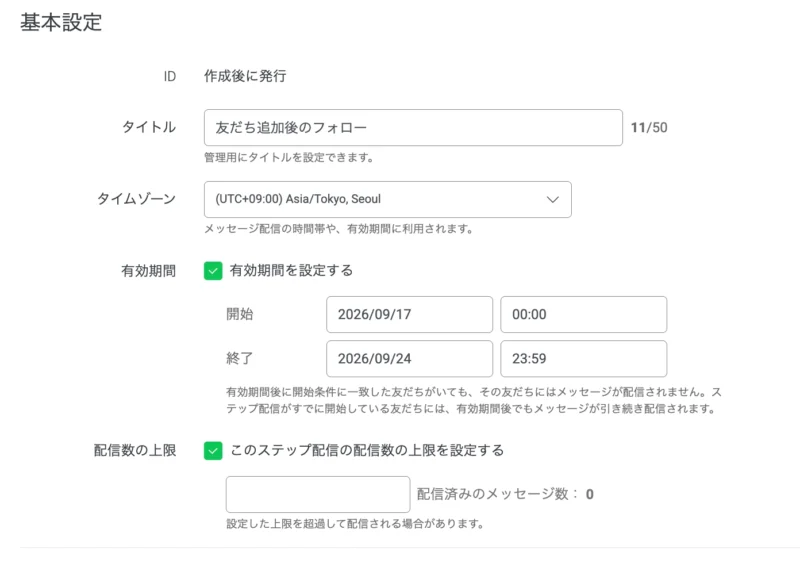Click the 基本設定 heading

pos(61,23)
